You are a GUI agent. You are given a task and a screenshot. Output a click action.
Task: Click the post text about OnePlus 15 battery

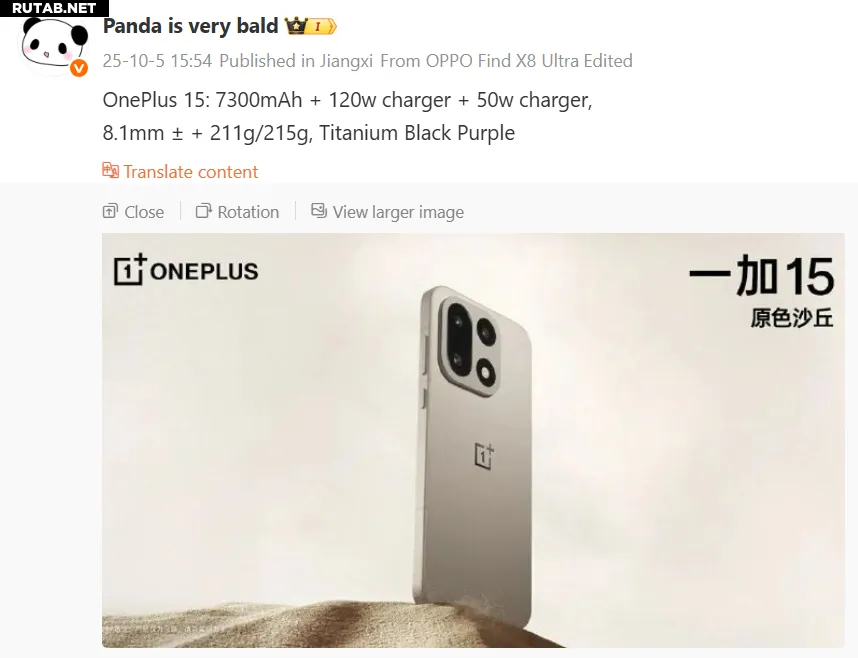click(x=347, y=116)
